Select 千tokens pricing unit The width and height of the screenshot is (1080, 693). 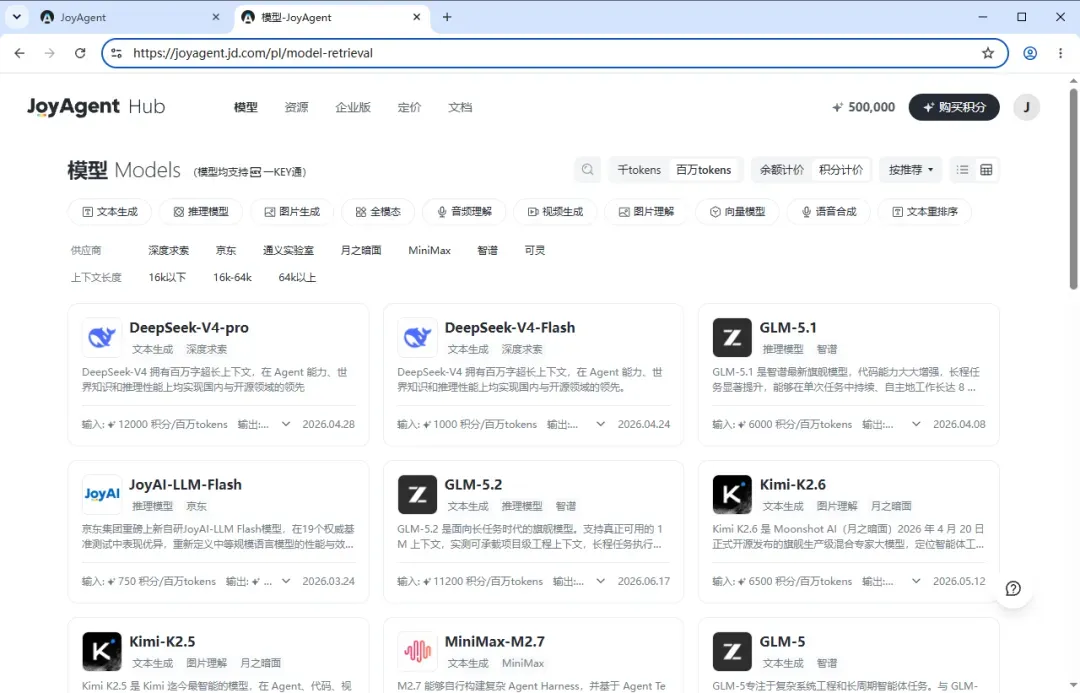tap(638, 169)
